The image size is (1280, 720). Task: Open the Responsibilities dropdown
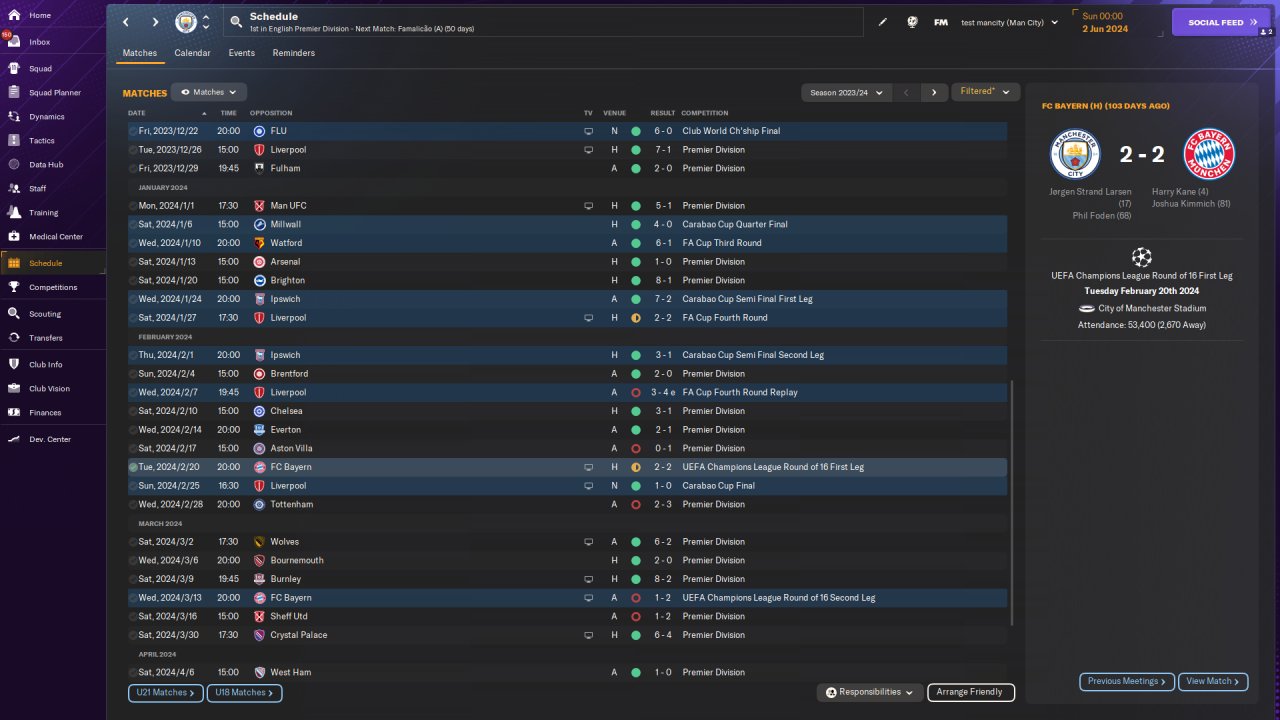click(x=869, y=692)
